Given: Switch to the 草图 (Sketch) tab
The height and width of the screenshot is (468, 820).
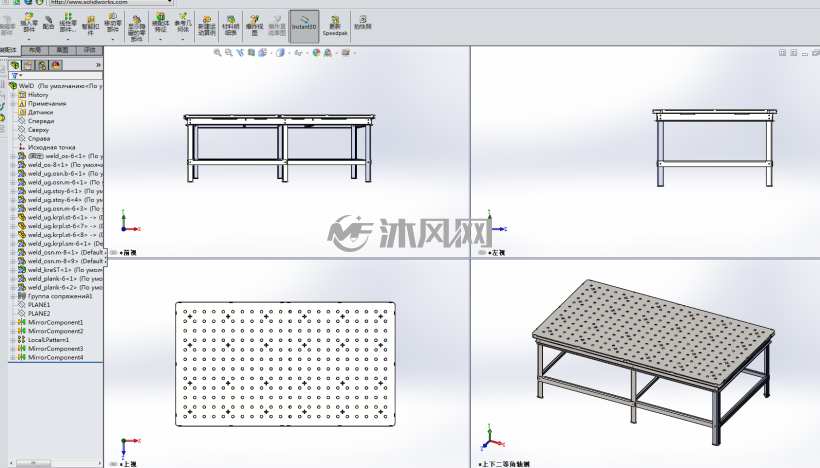Looking at the screenshot, I should tap(62, 50).
